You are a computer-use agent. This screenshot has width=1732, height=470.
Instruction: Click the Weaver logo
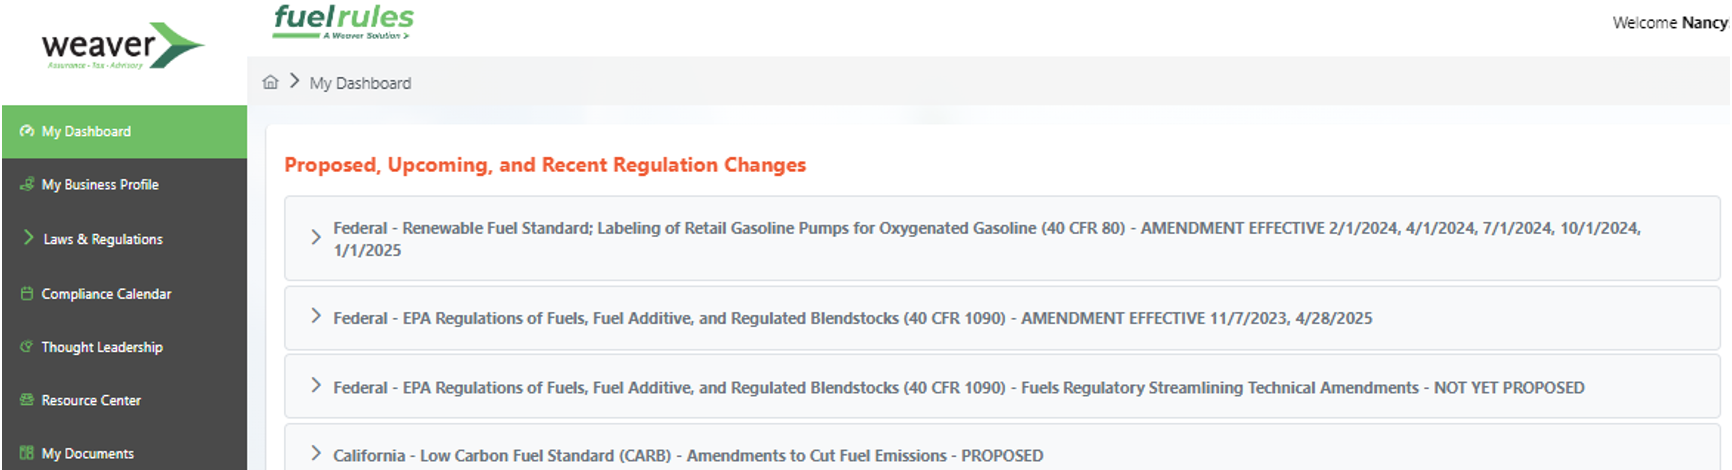point(122,46)
